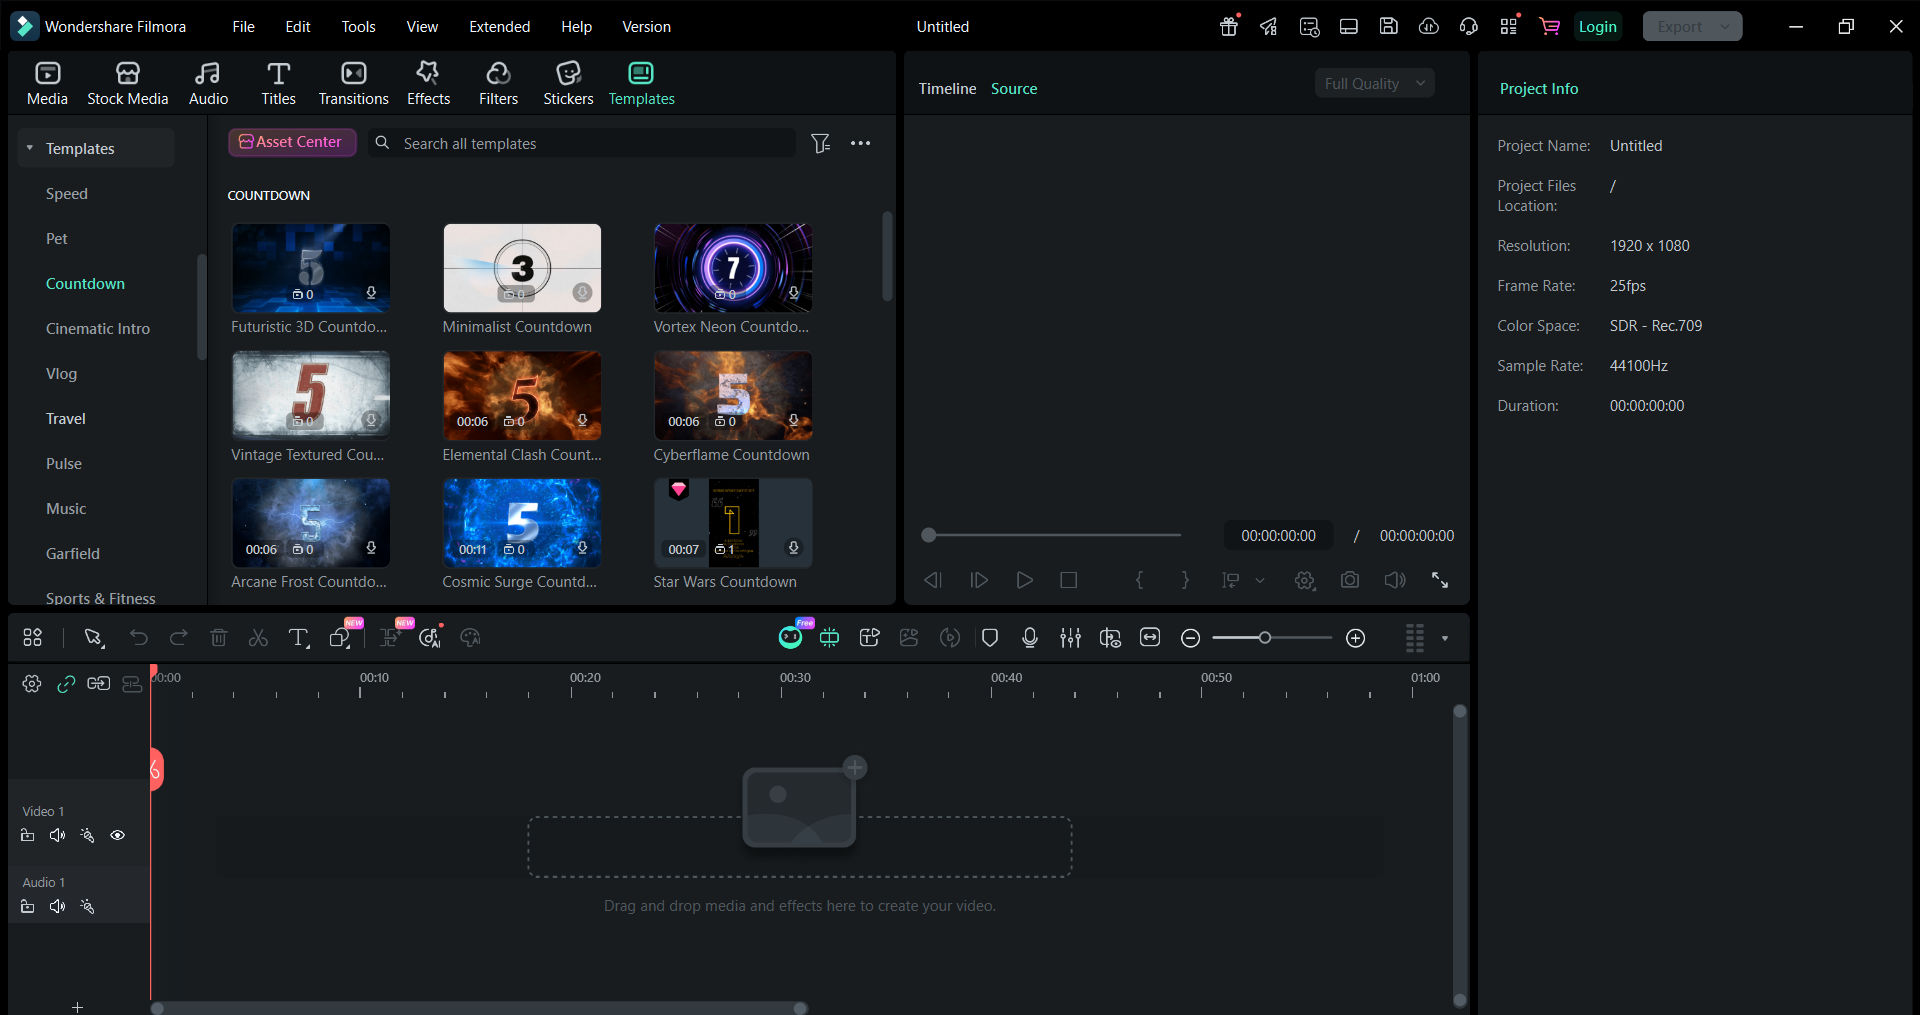Viewport: 1920px width, 1015px height.
Task: Lock the Audio 1 track
Action: pyautogui.click(x=27, y=907)
